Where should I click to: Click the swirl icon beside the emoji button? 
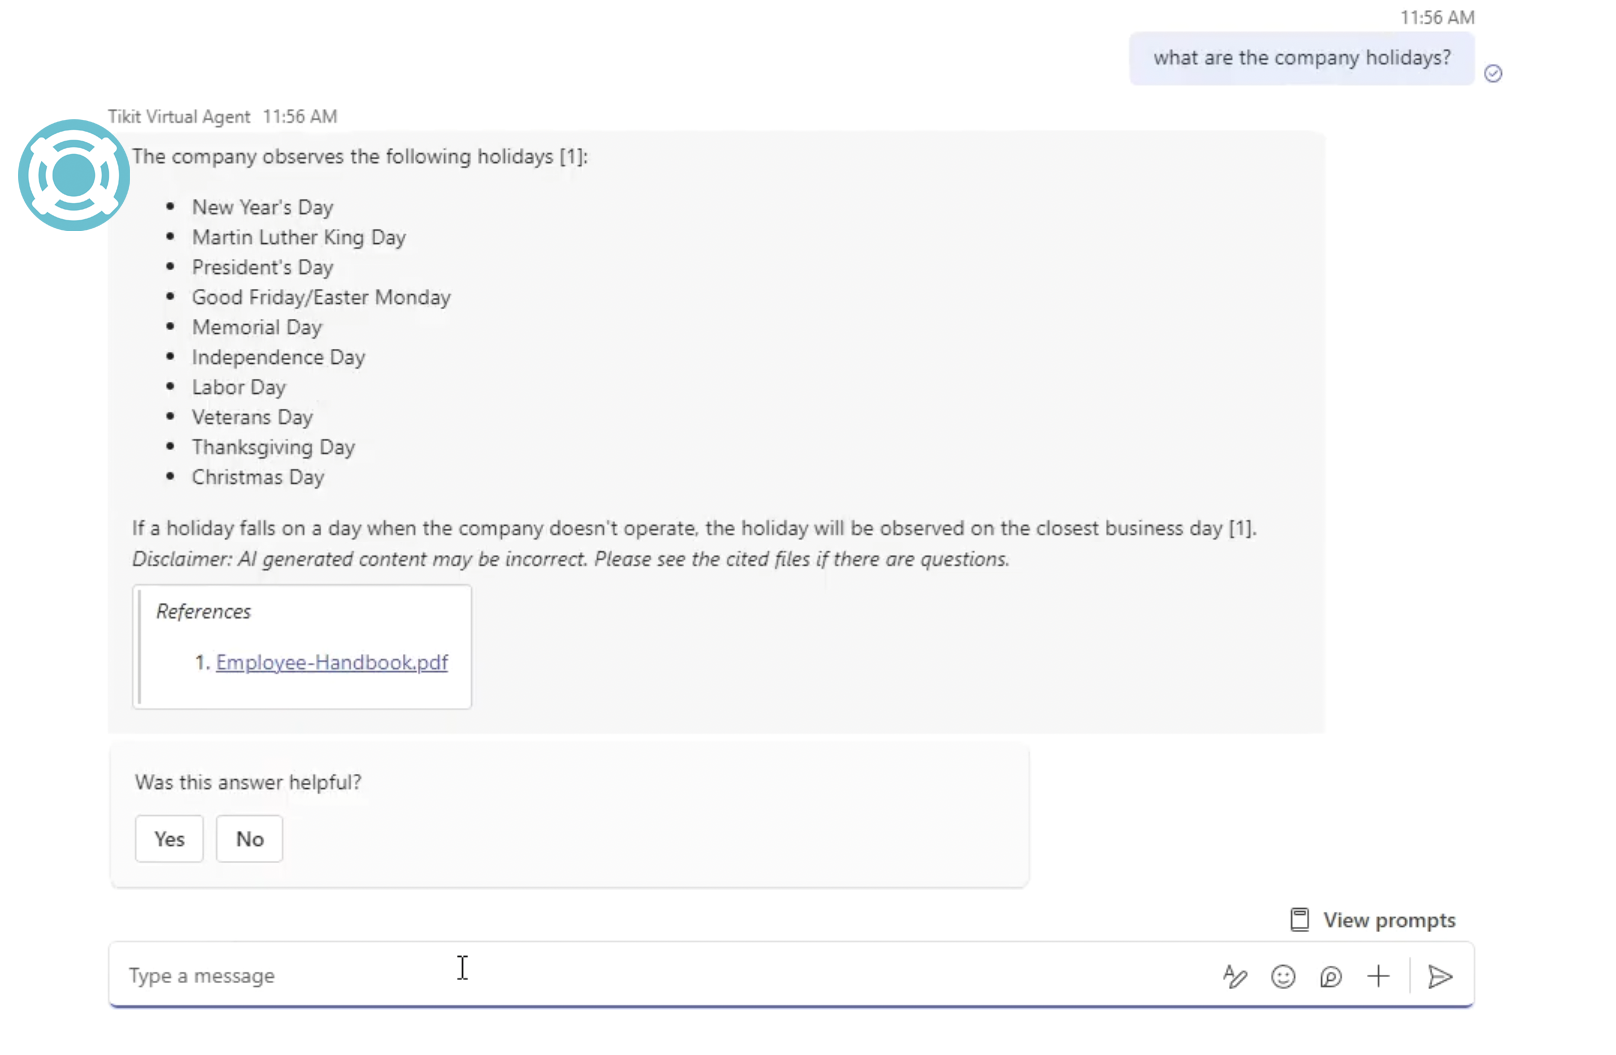click(1330, 976)
